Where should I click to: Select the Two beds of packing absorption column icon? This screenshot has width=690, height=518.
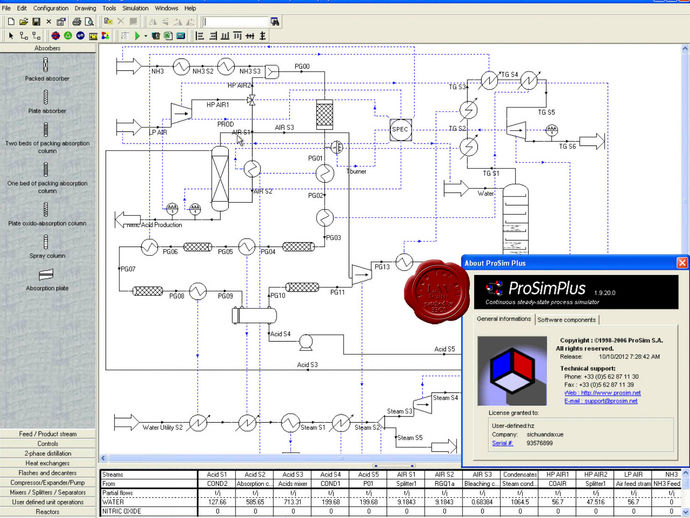point(46,130)
